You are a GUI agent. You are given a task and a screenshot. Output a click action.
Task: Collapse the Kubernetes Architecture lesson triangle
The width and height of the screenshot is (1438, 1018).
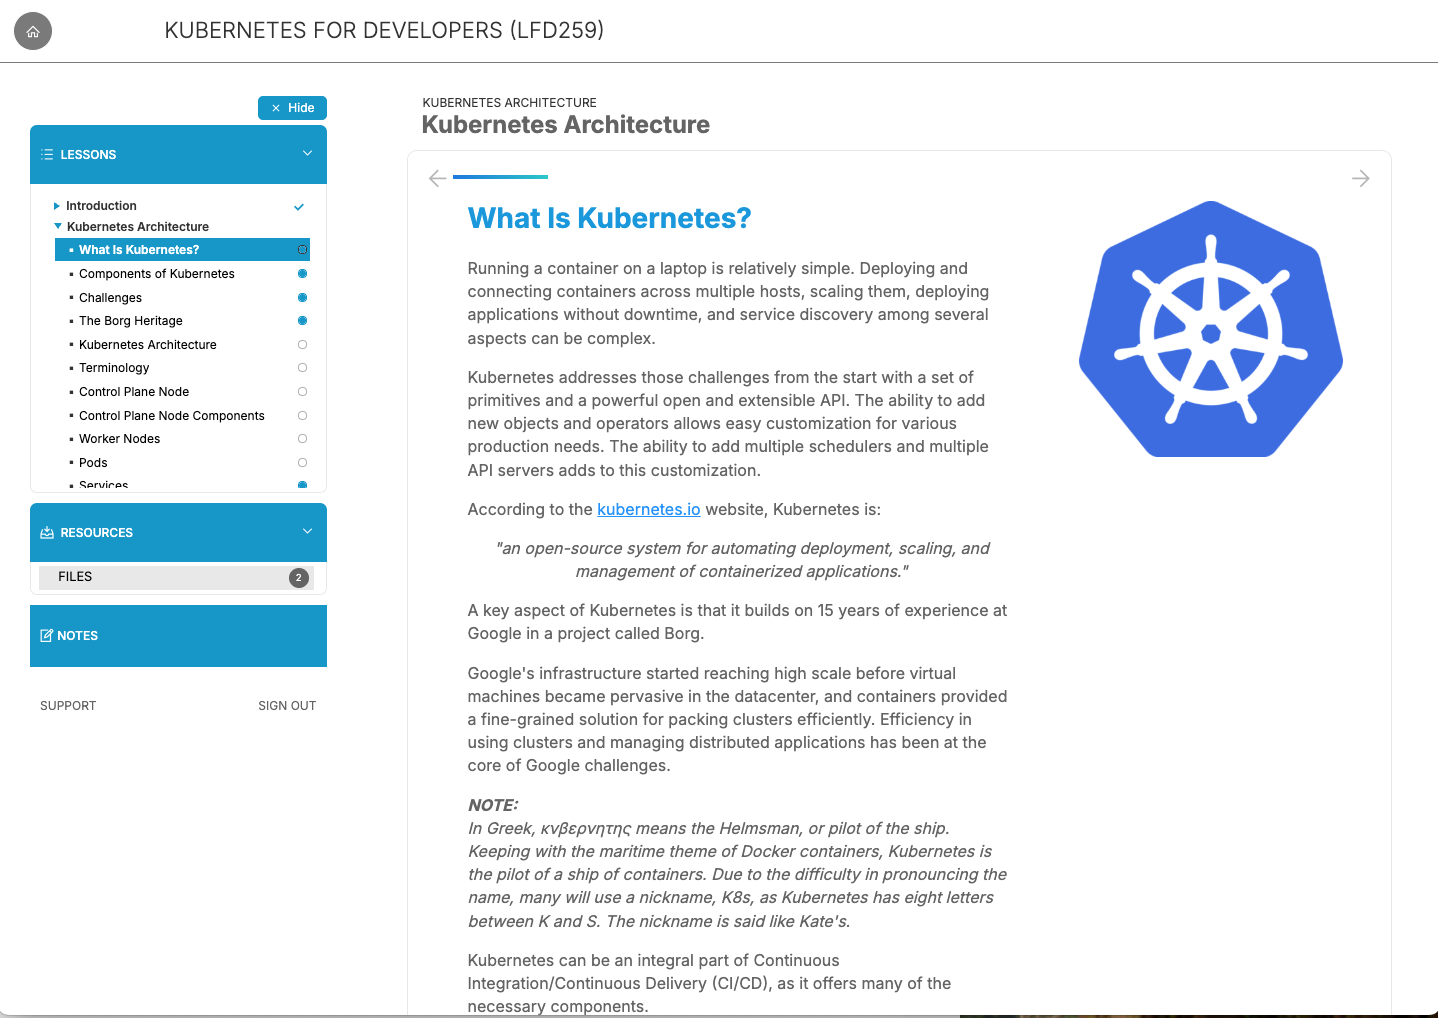tap(58, 227)
